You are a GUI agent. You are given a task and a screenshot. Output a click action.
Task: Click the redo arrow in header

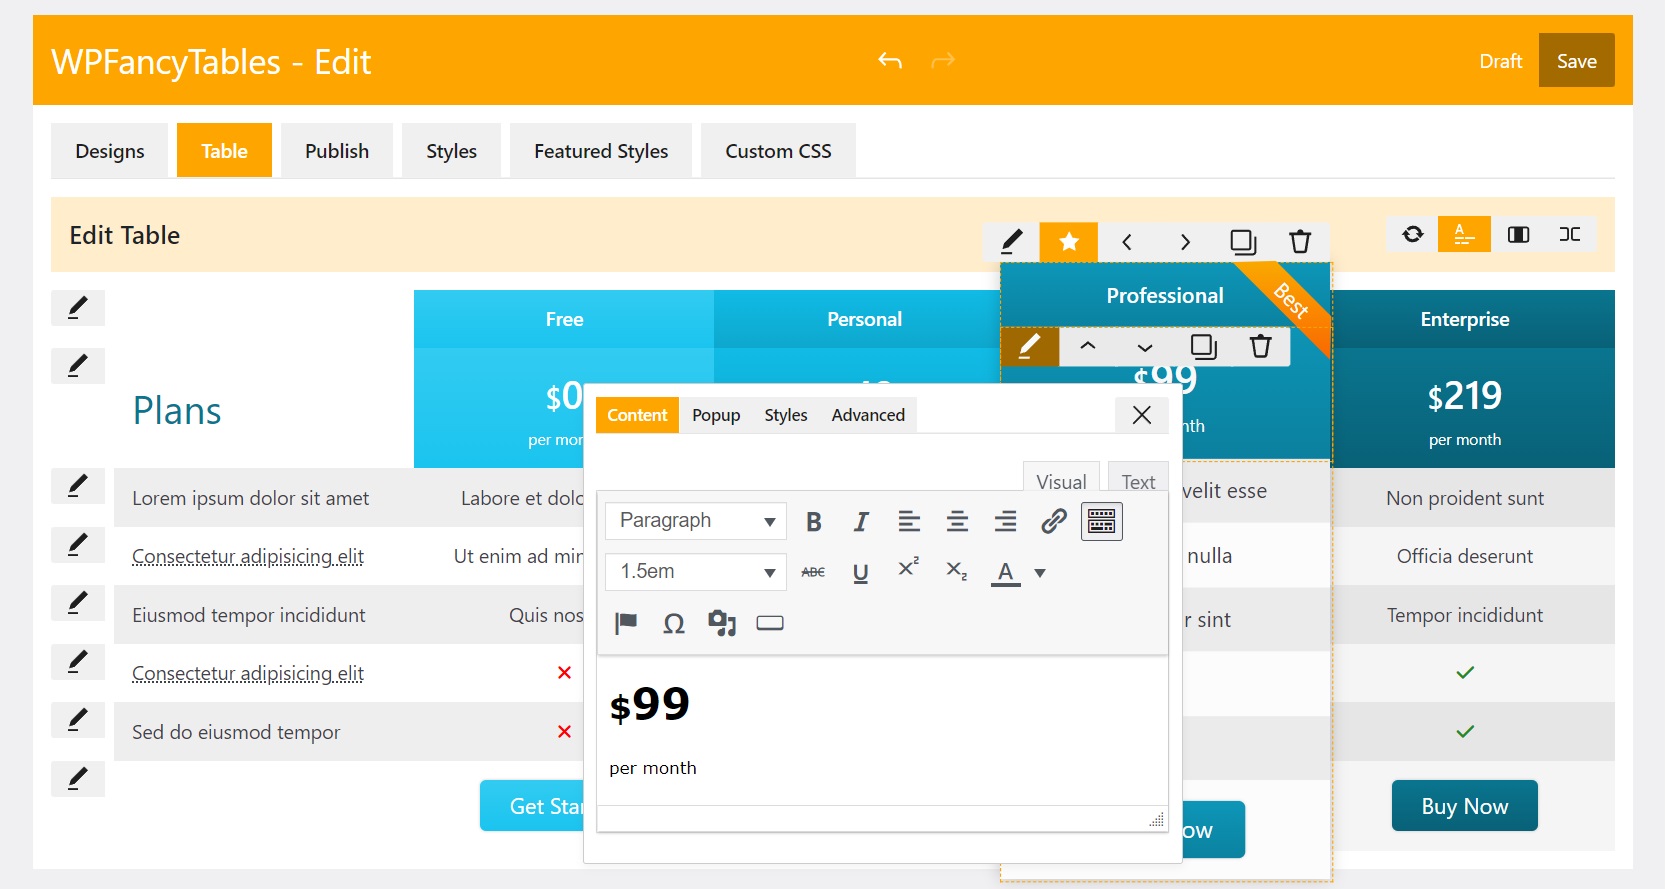click(943, 61)
